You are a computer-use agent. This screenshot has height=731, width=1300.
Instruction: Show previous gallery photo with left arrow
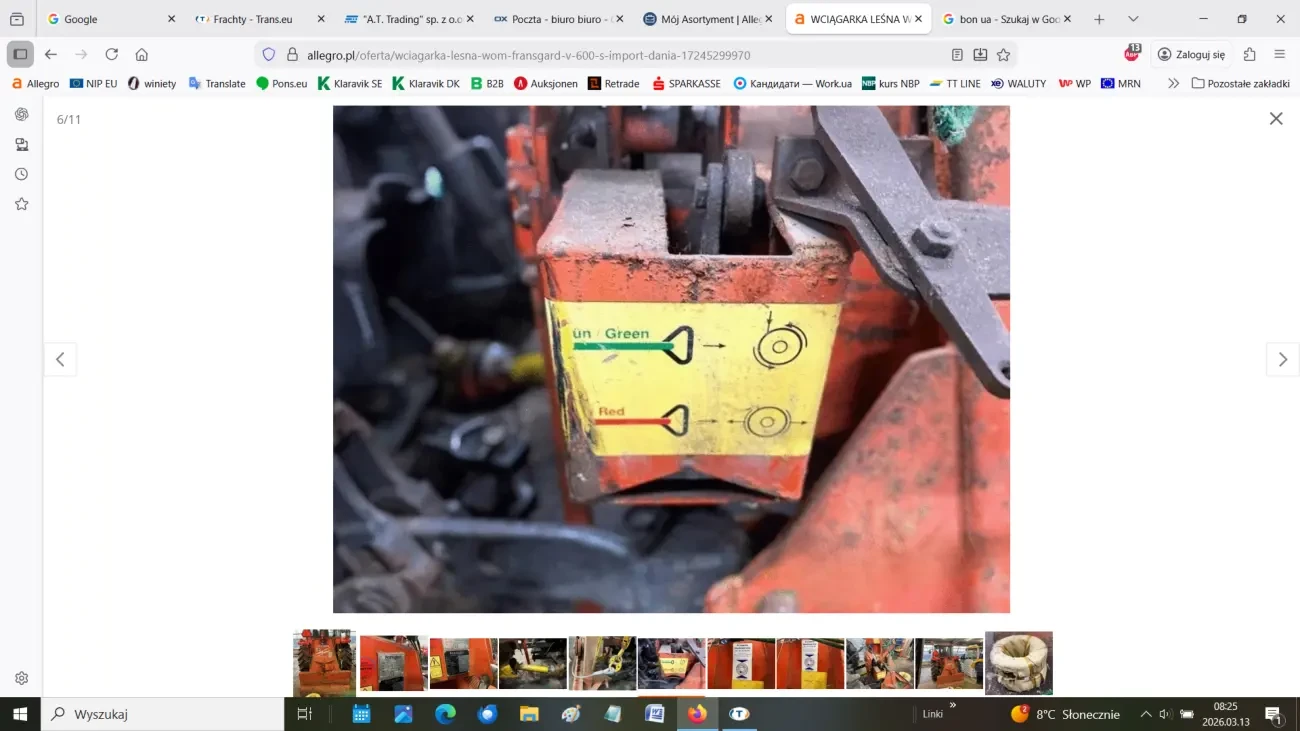pos(60,360)
